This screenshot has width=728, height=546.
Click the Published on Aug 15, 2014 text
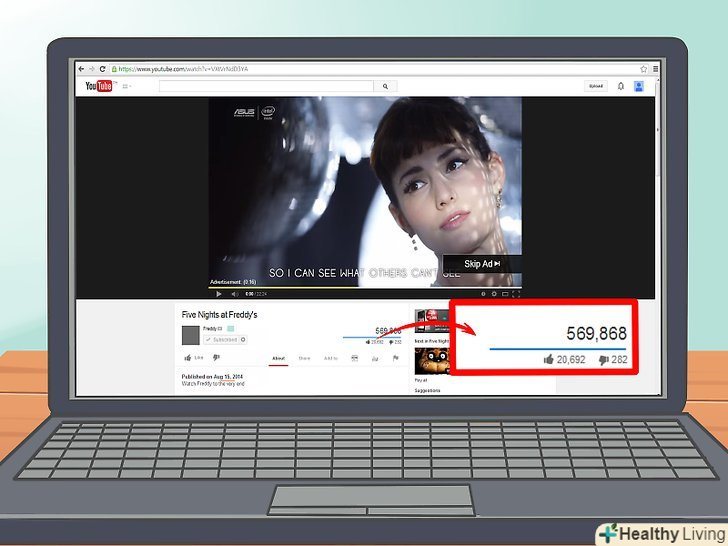(x=212, y=377)
